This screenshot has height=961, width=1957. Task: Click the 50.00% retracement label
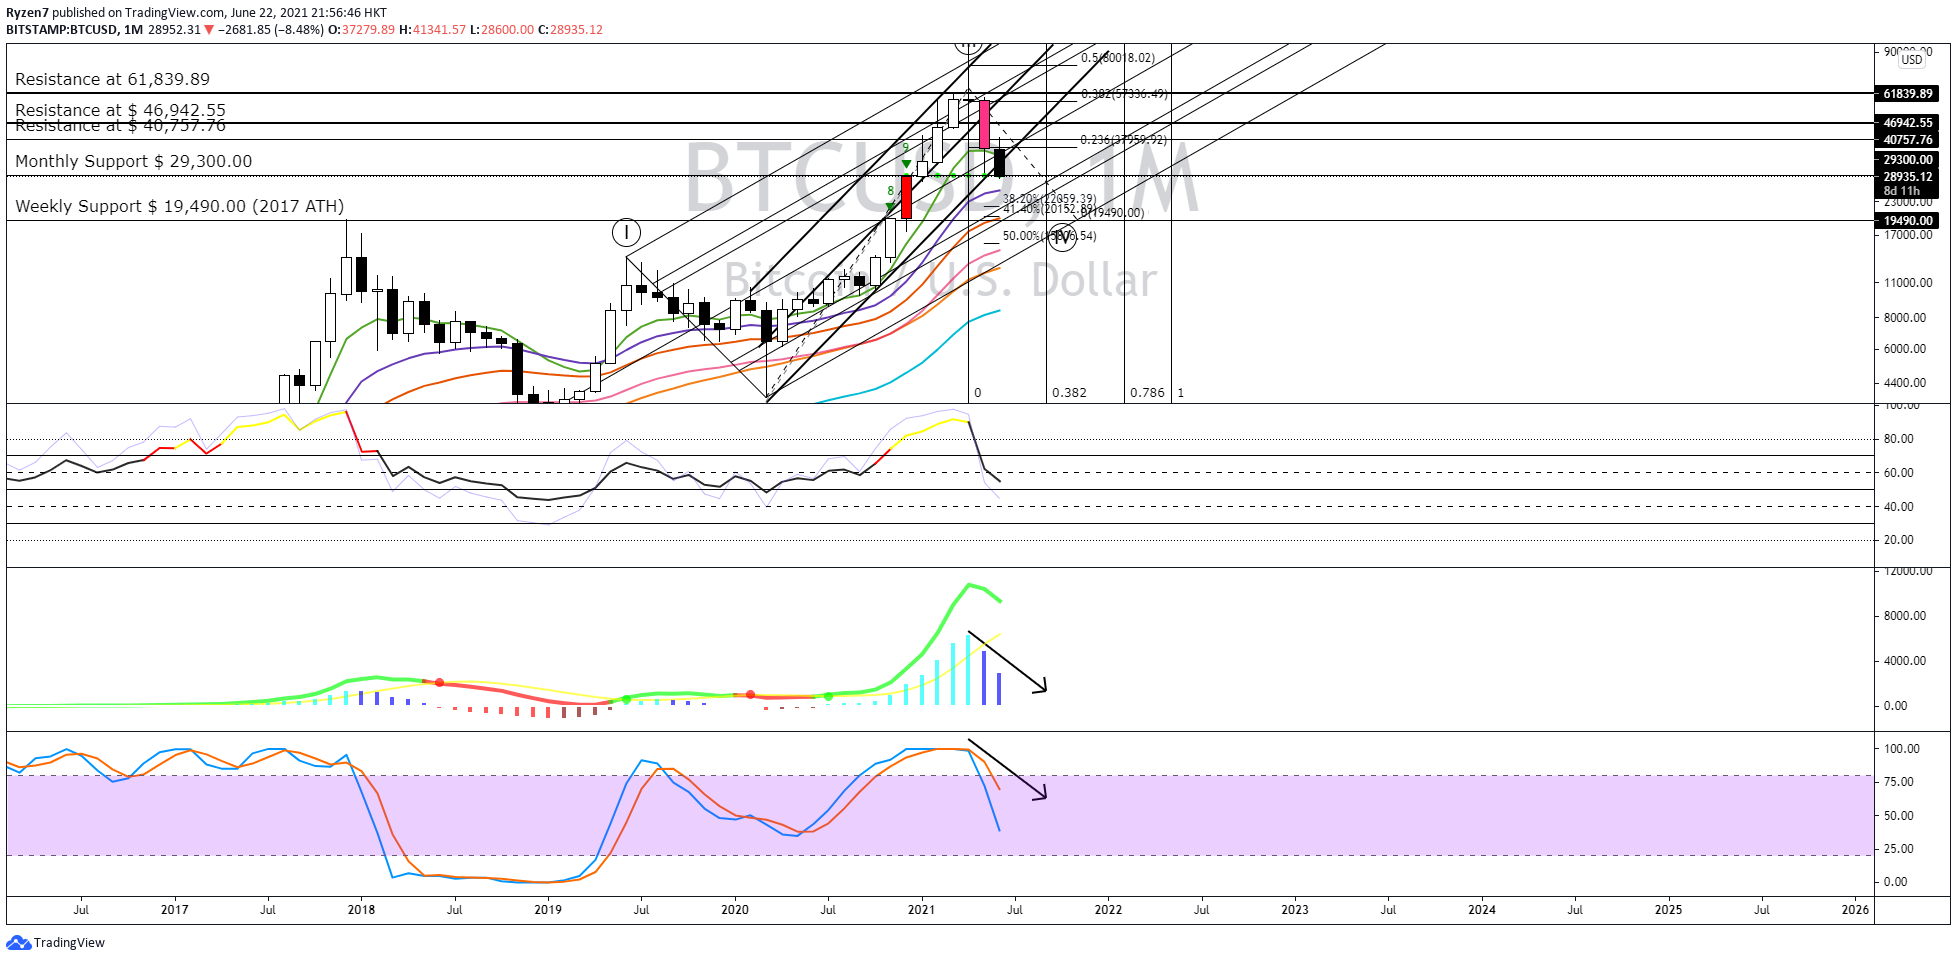pyautogui.click(x=1049, y=236)
